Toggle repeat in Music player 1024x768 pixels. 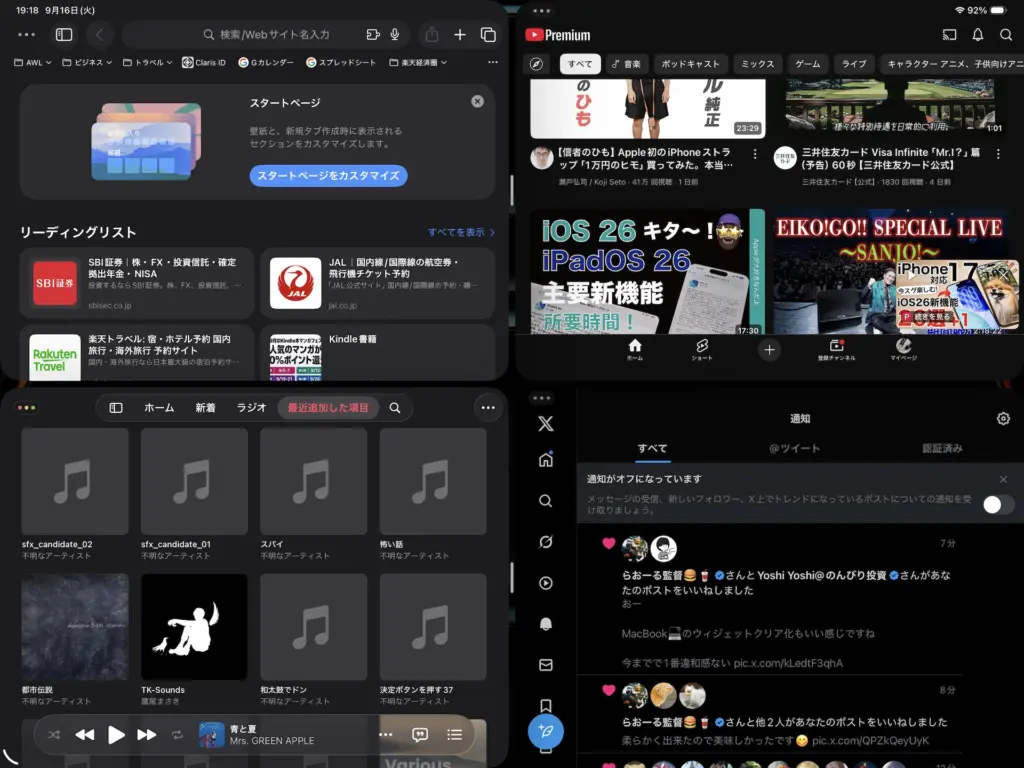[177, 735]
